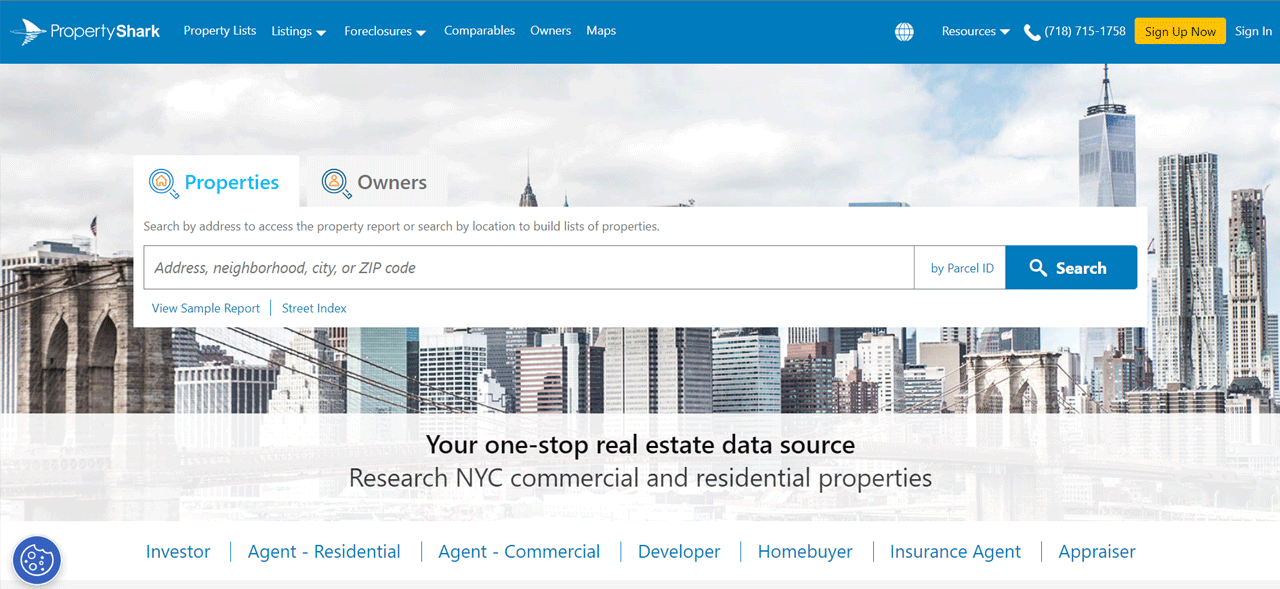Click the phone receiver icon
This screenshot has height=589, width=1280.
pyautogui.click(x=1031, y=31)
